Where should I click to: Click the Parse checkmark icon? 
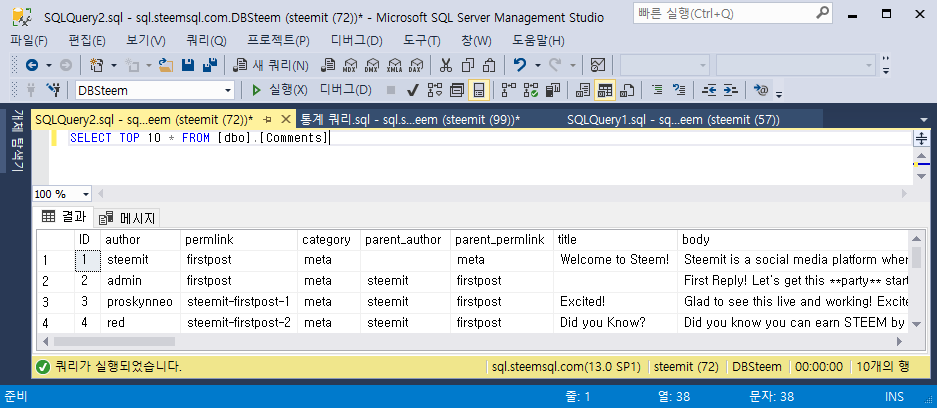[412, 90]
